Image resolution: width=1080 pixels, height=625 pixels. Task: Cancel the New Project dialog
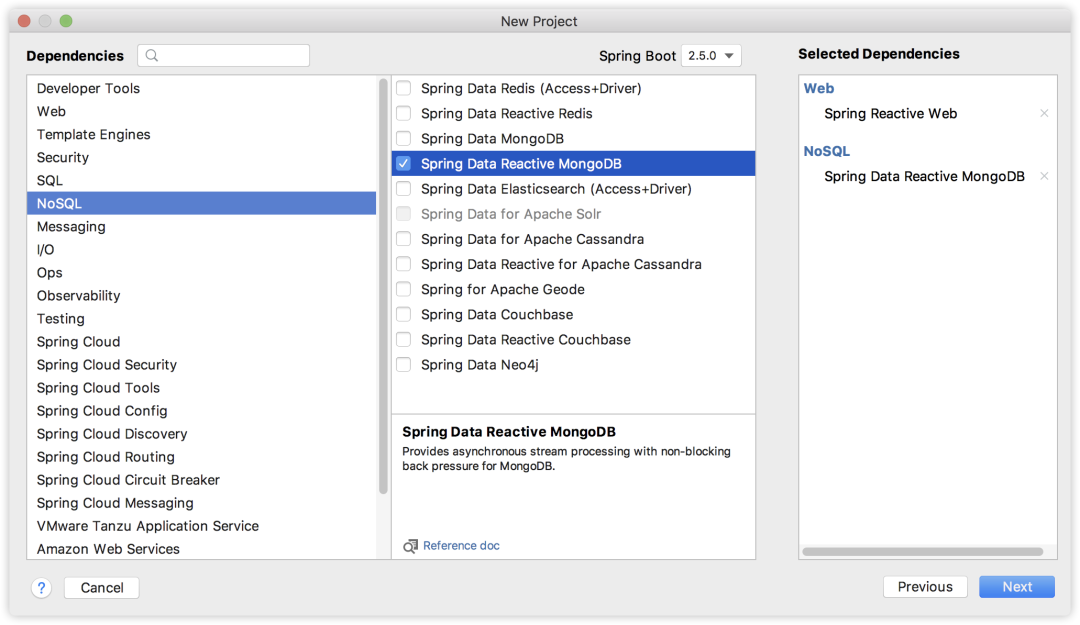point(102,587)
